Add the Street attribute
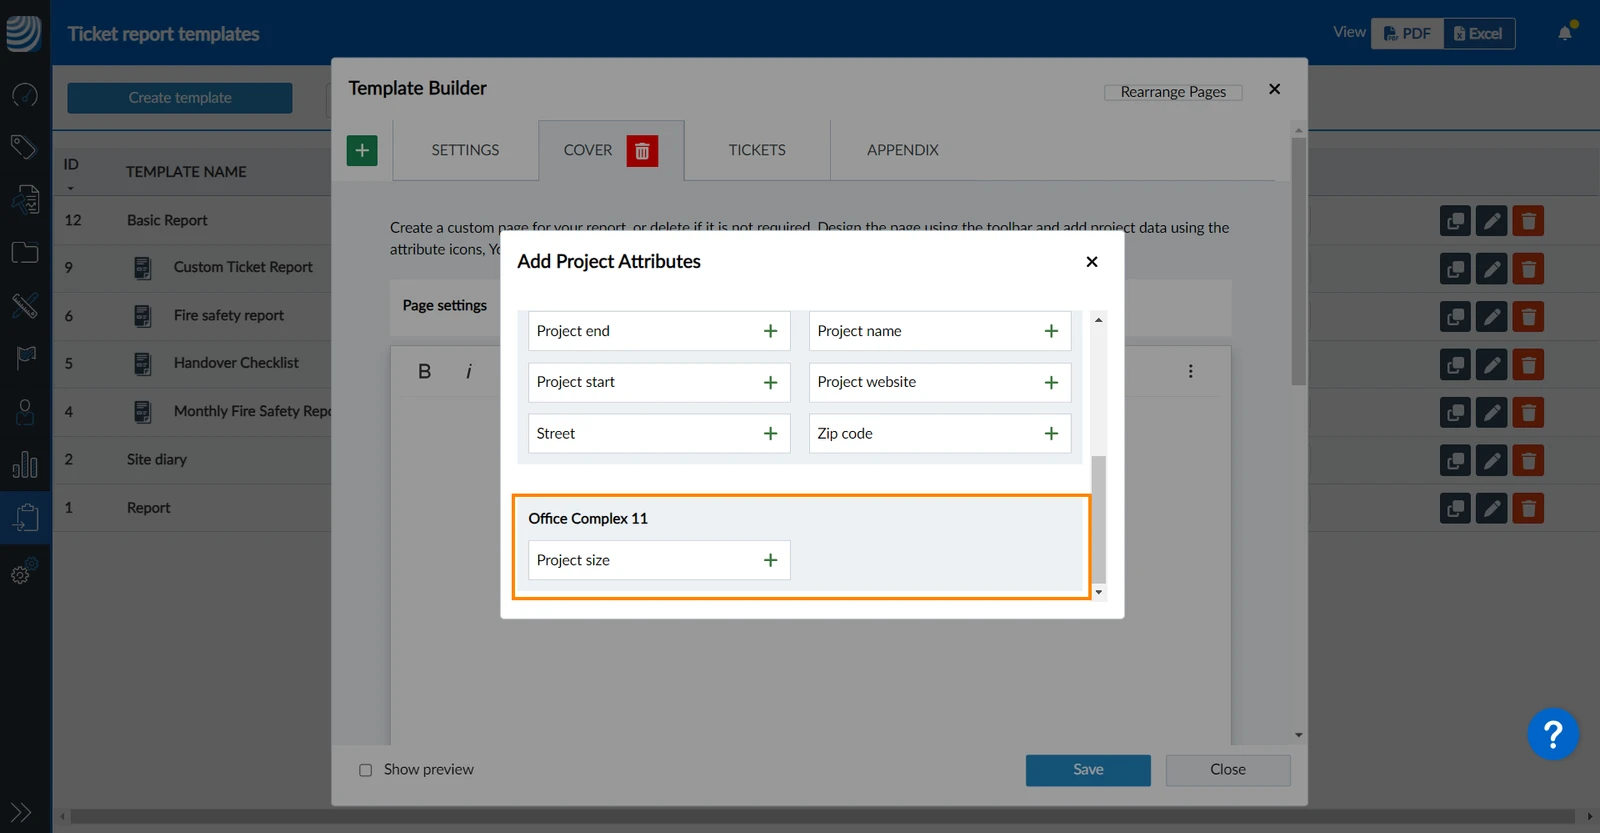Viewport: 1600px width, 833px height. (x=770, y=433)
